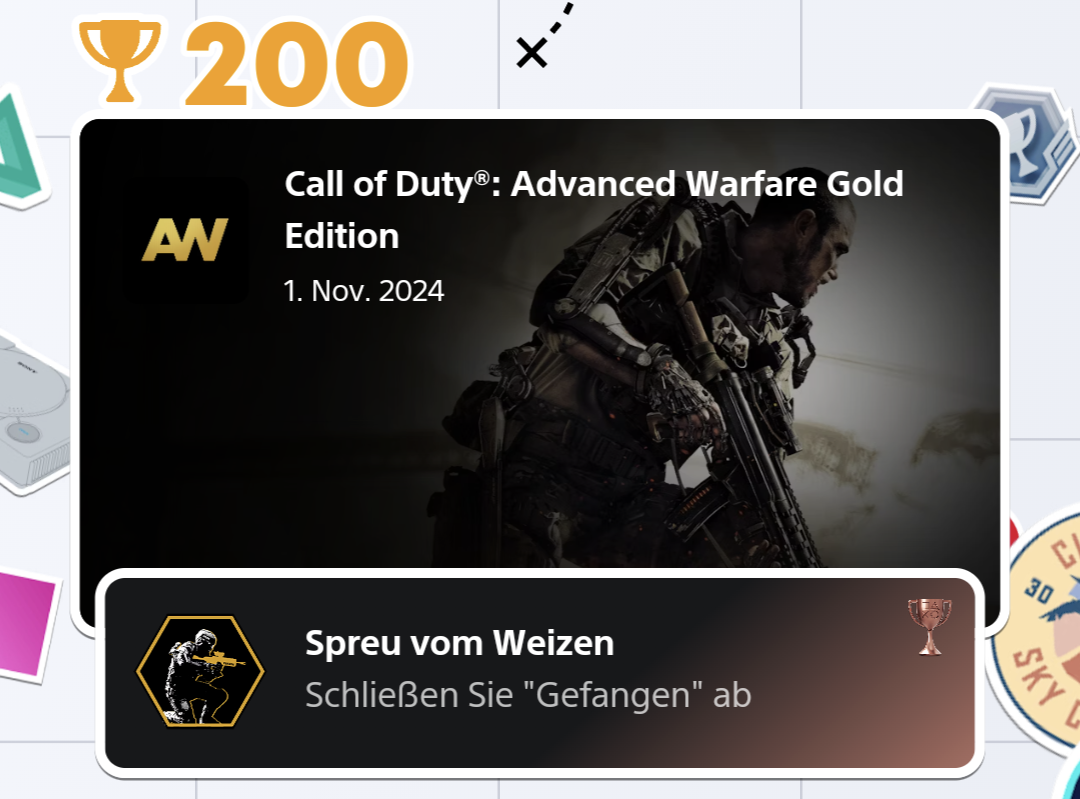Click the black X marker at top
The width and height of the screenshot is (1080, 799).
point(532,53)
